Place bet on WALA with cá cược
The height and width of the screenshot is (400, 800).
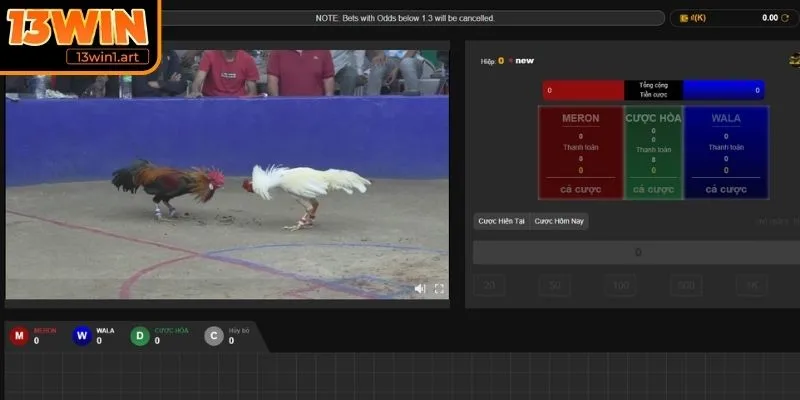tap(726, 189)
